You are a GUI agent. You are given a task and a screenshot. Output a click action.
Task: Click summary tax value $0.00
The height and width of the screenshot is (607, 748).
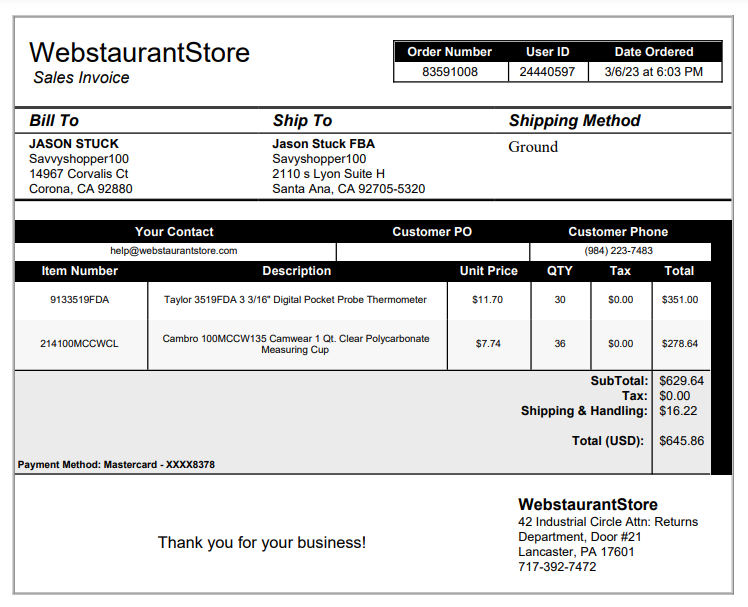(675, 396)
